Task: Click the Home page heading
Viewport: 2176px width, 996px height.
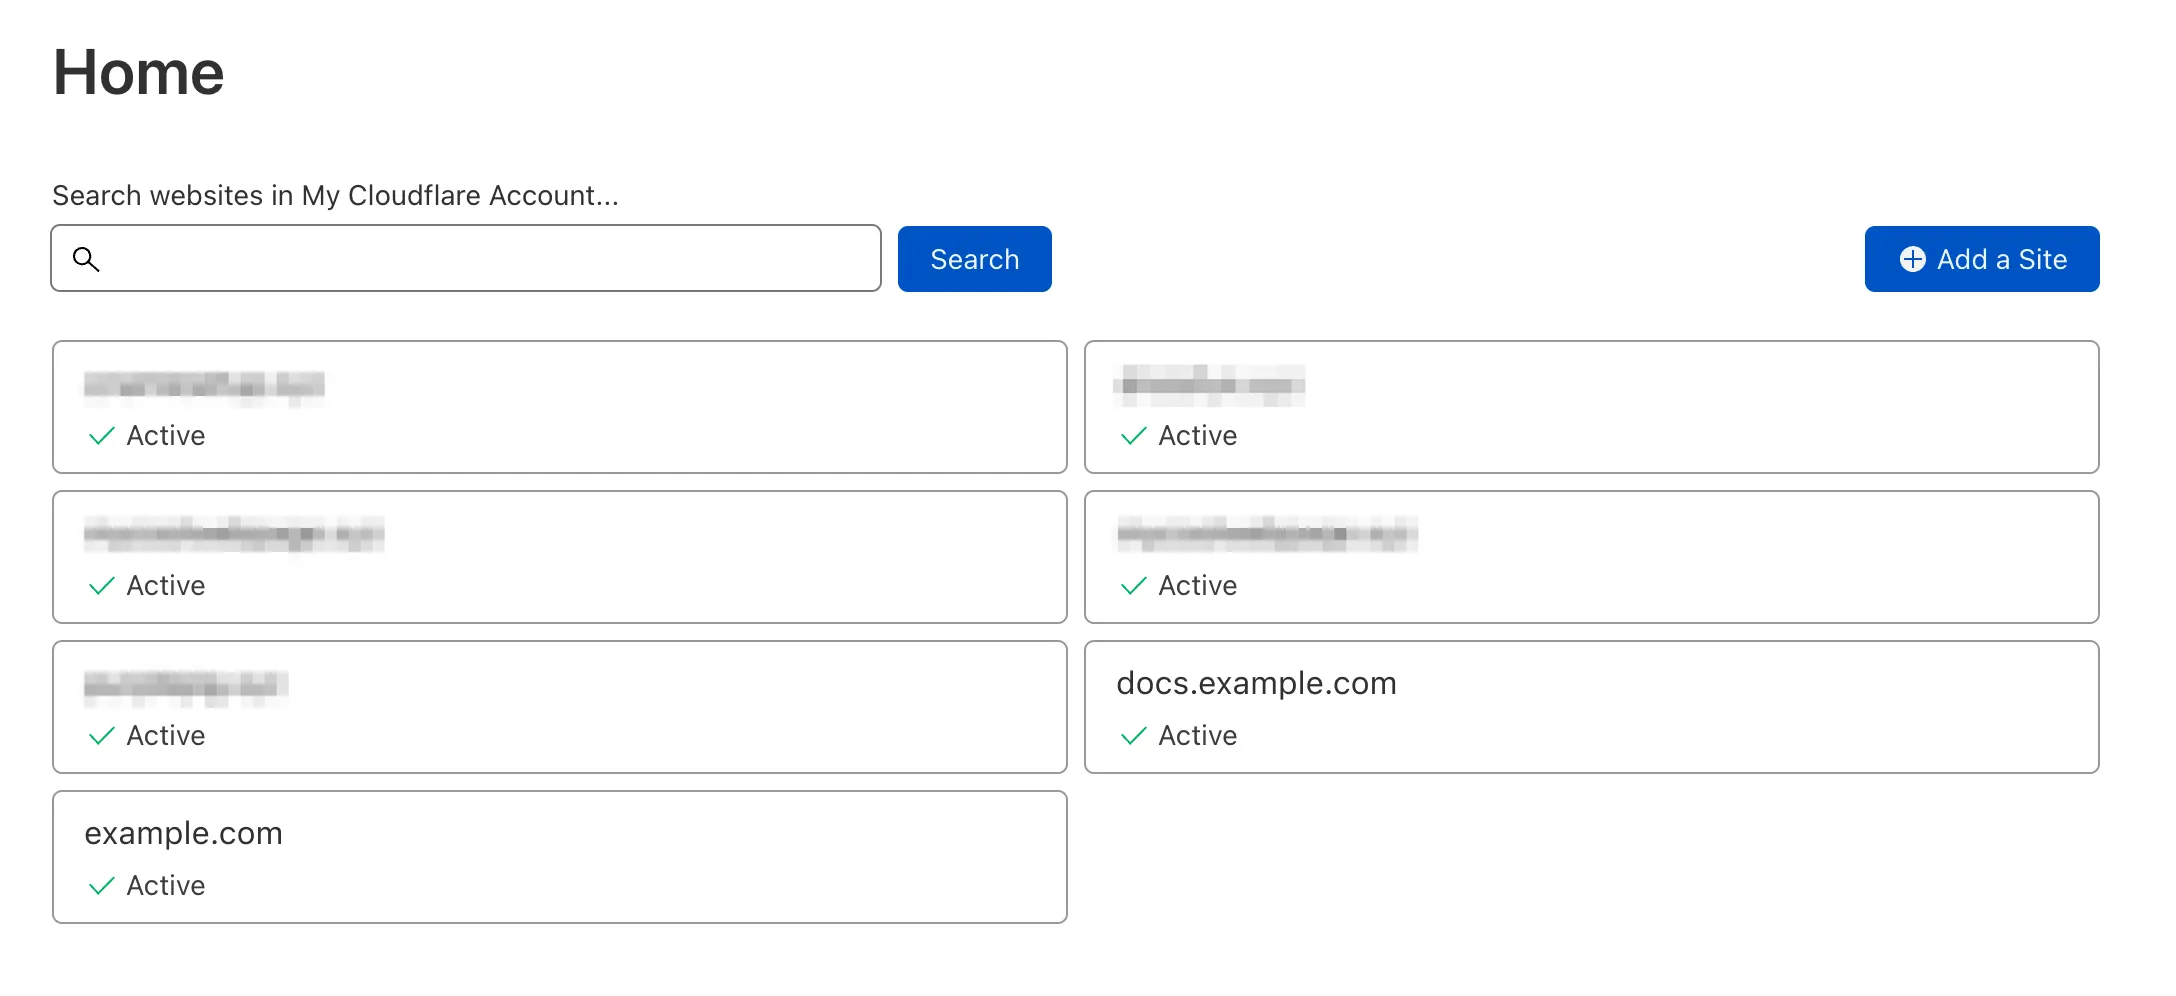Action: 138,70
